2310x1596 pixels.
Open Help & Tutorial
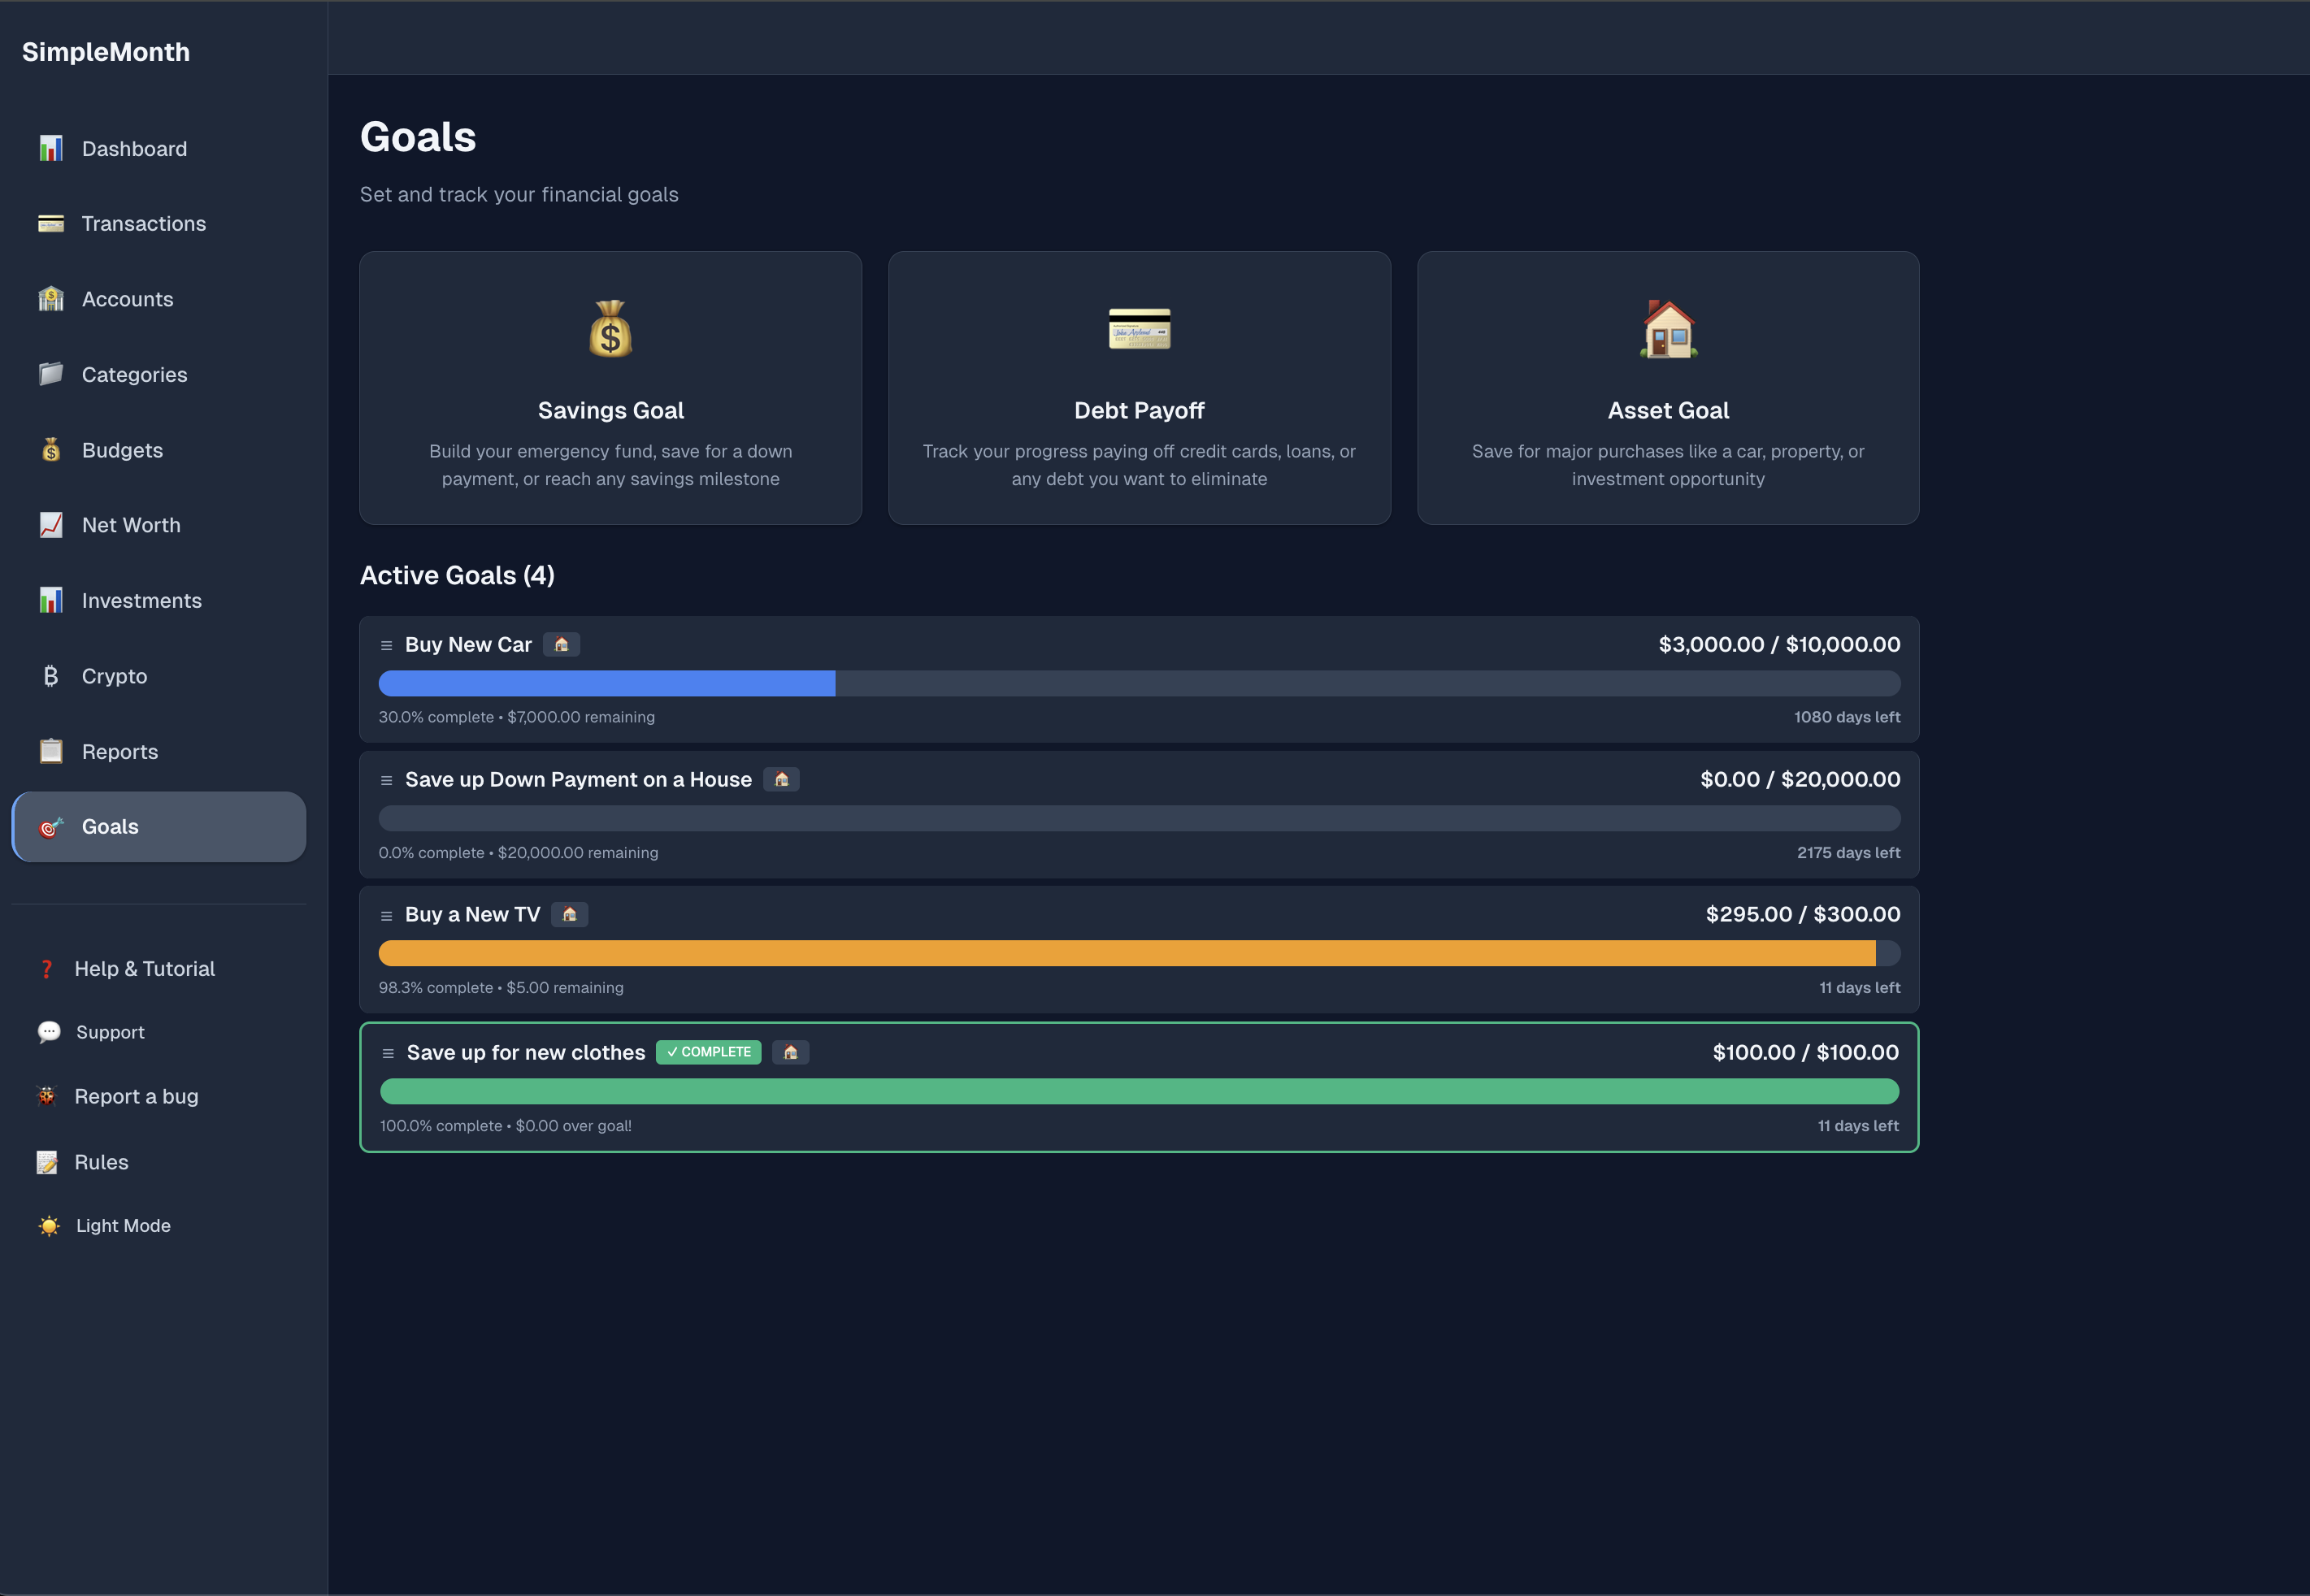144,969
